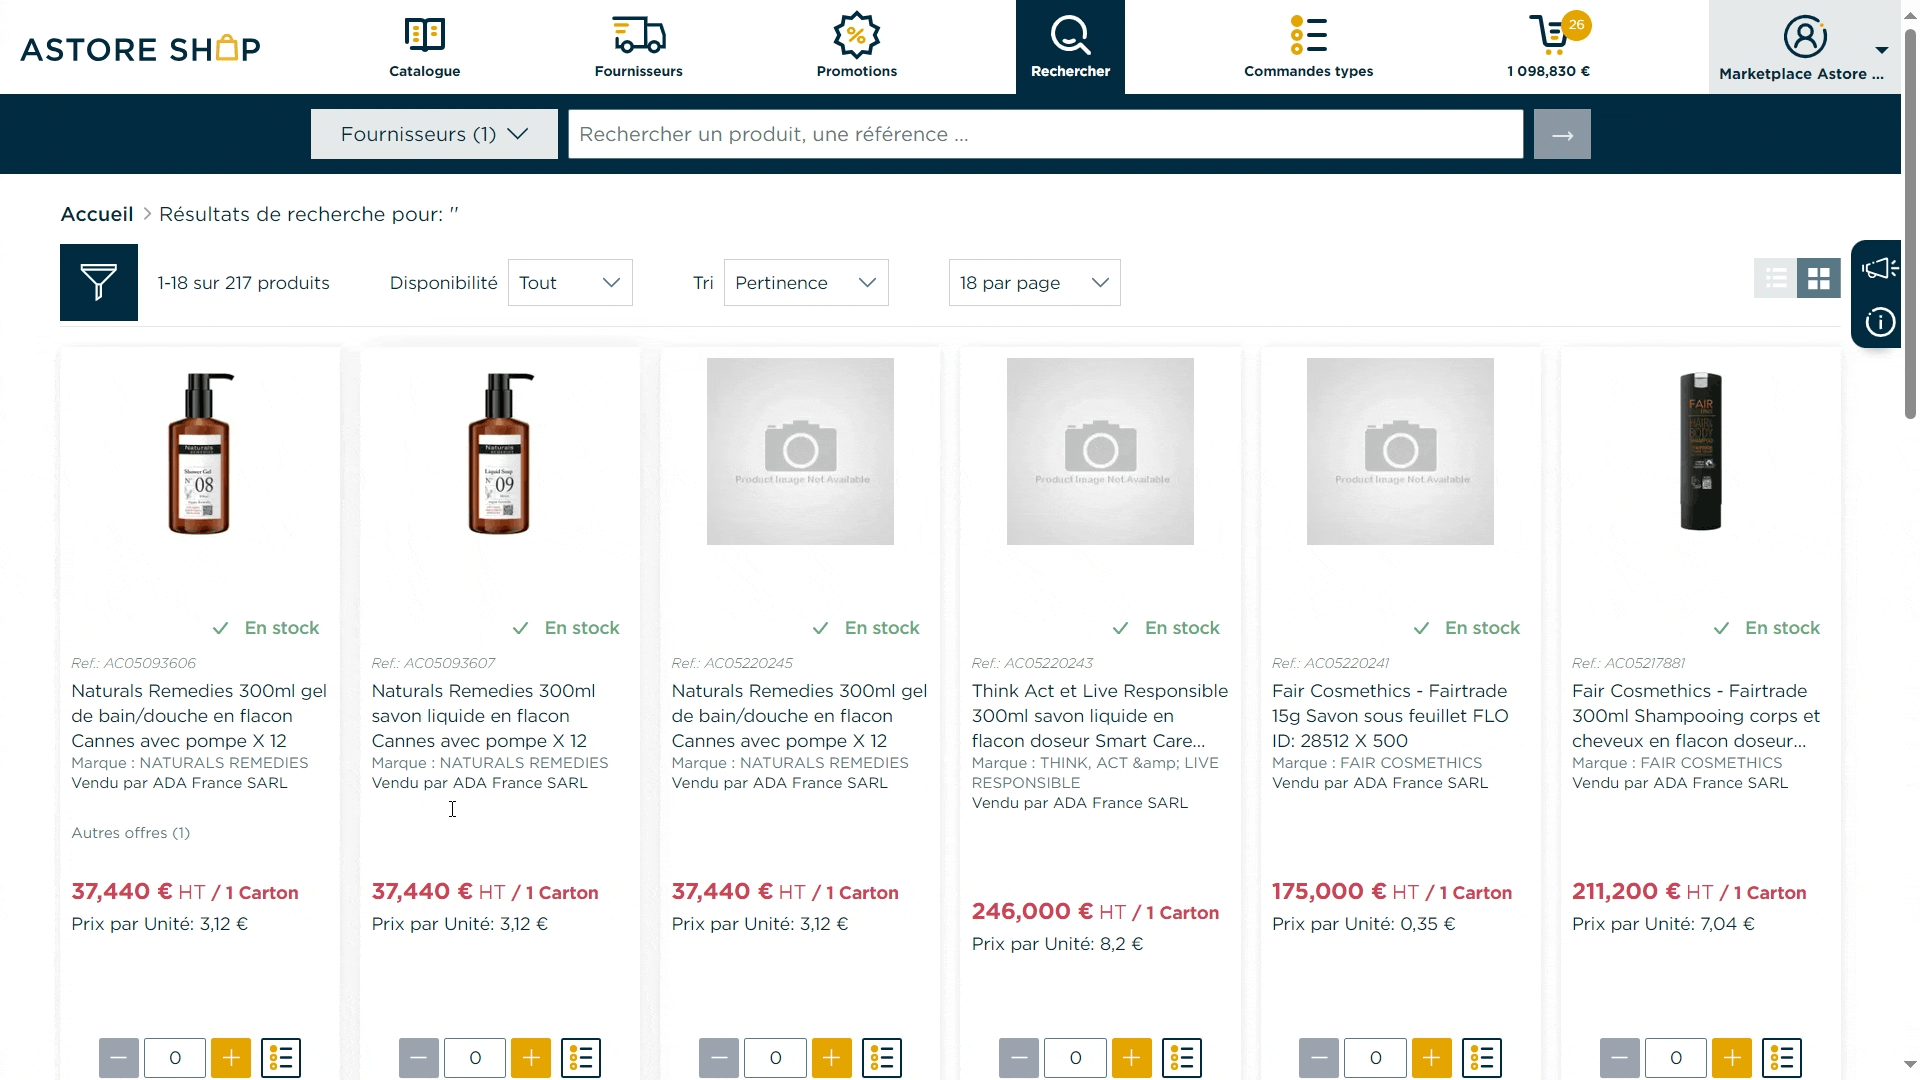
Task: Open the Catalogue section
Action: [x=424, y=47]
